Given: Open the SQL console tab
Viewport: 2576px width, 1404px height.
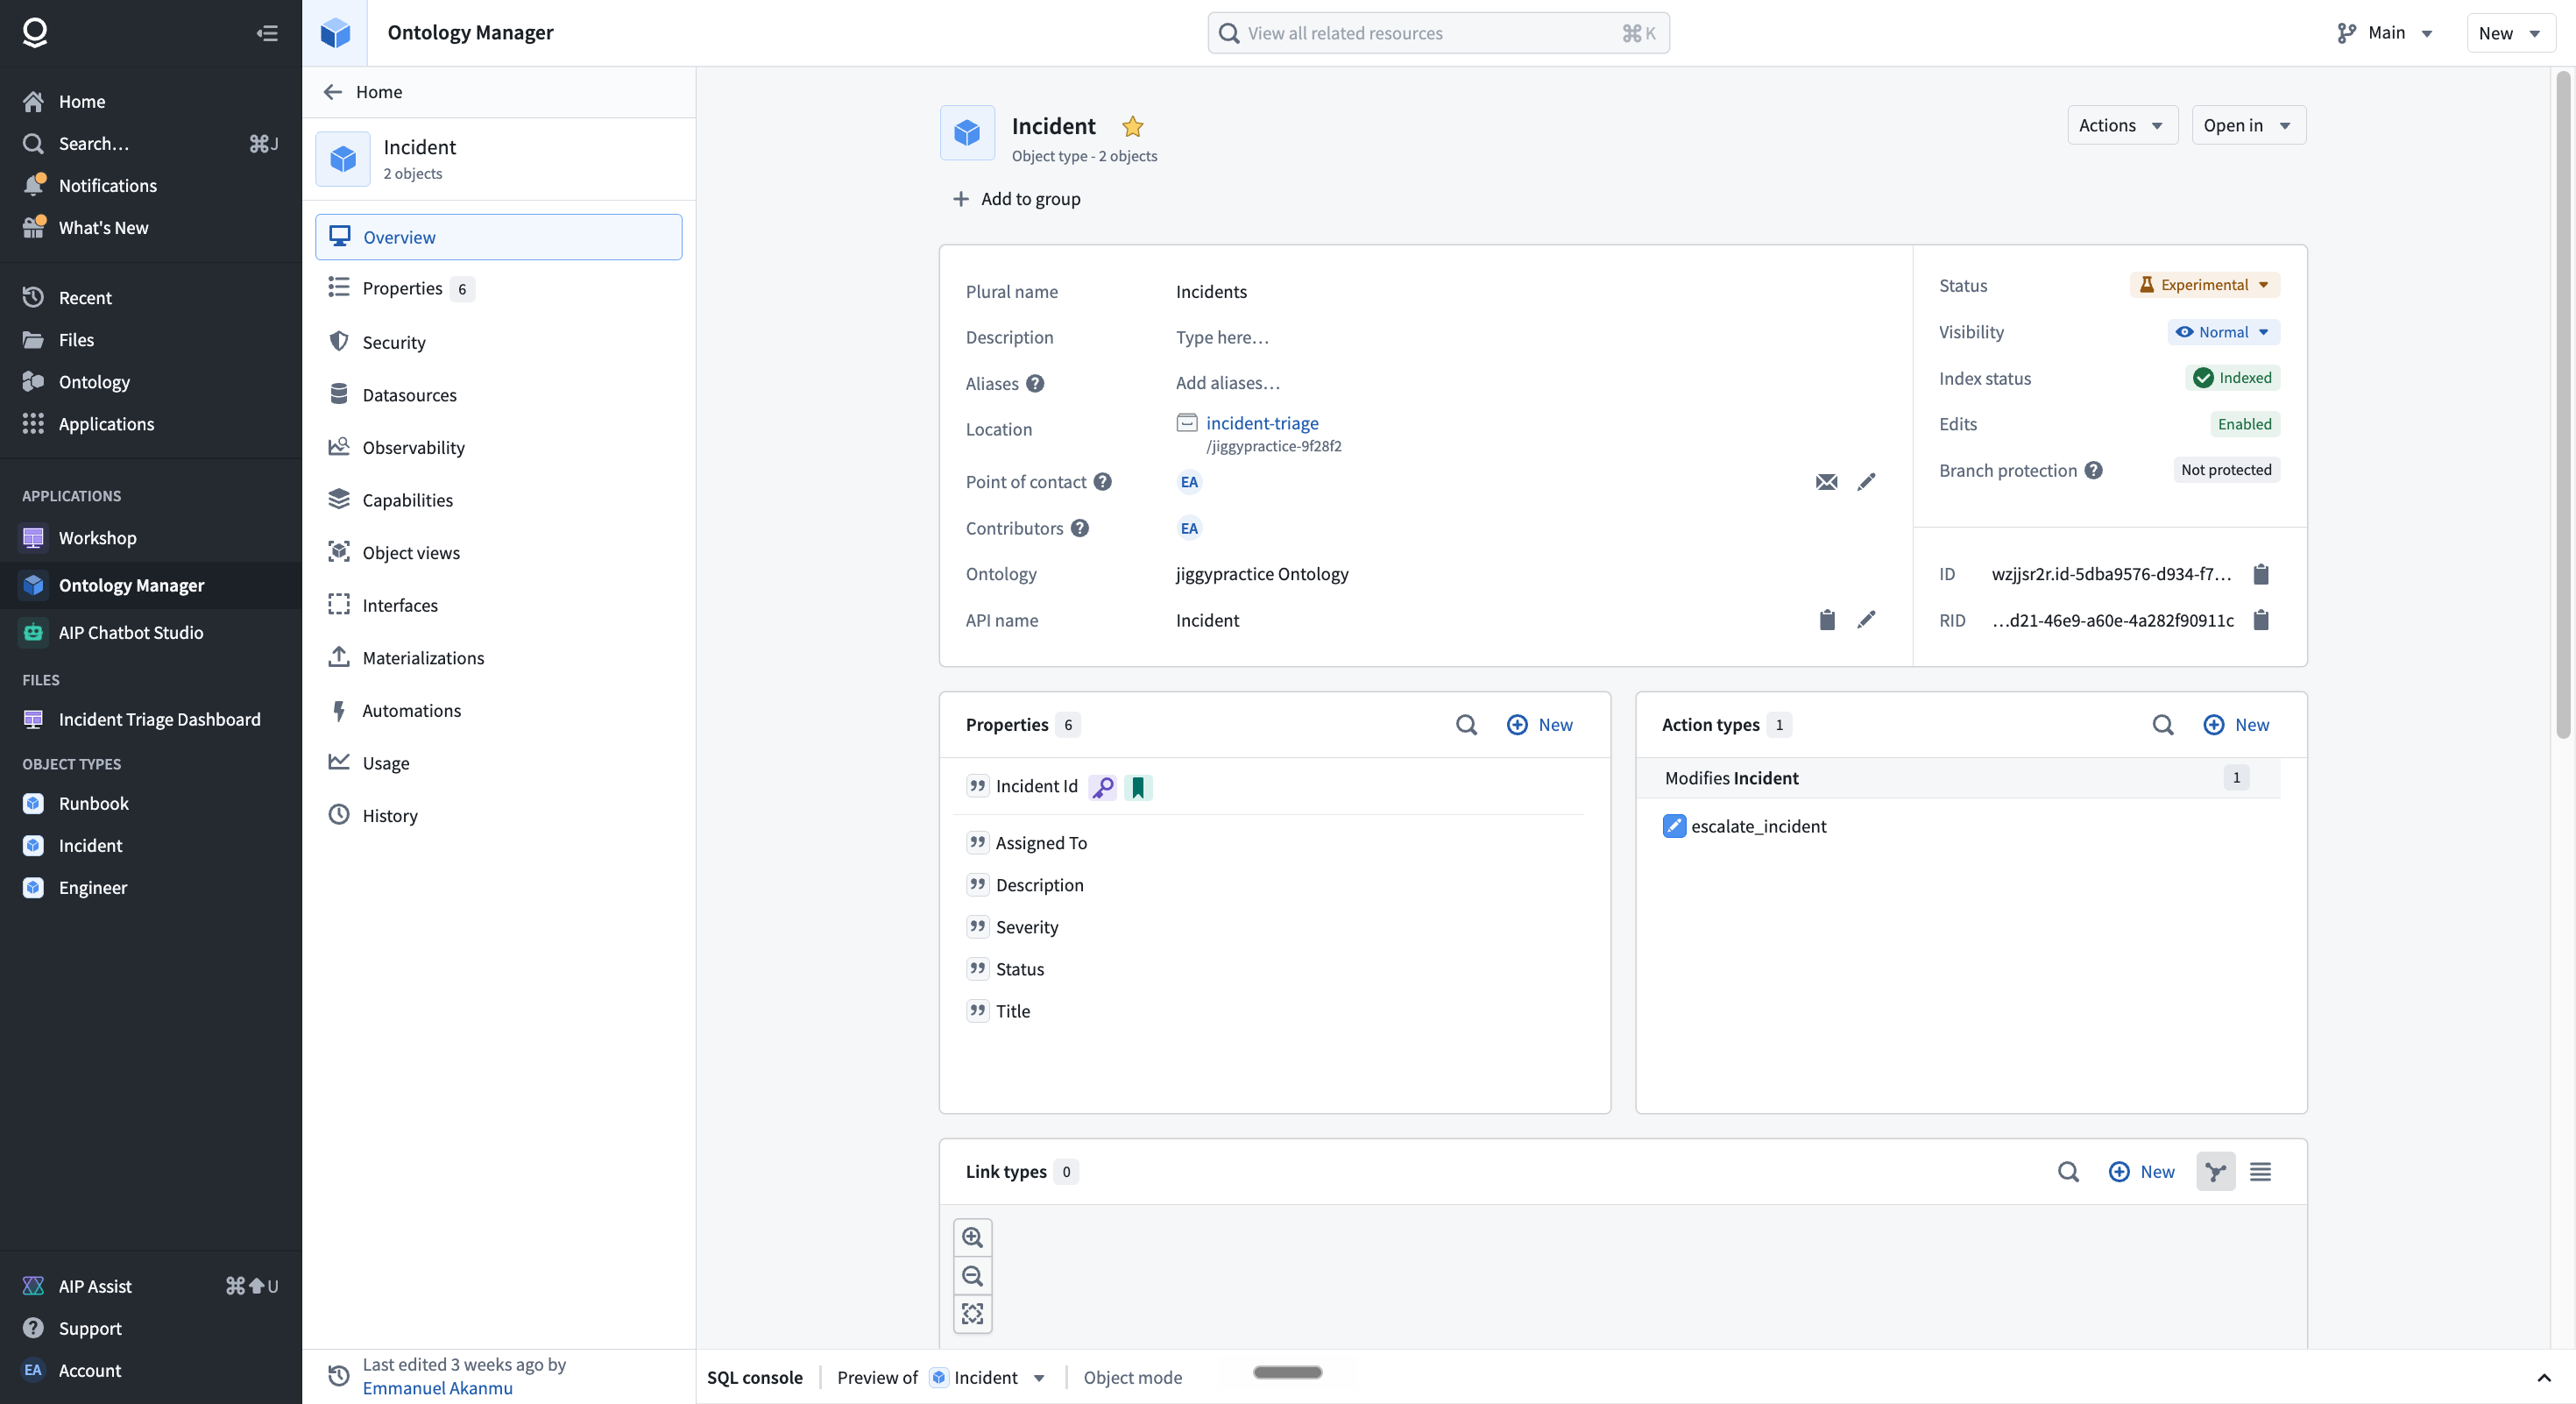Looking at the screenshot, I should (x=754, y=1377).
